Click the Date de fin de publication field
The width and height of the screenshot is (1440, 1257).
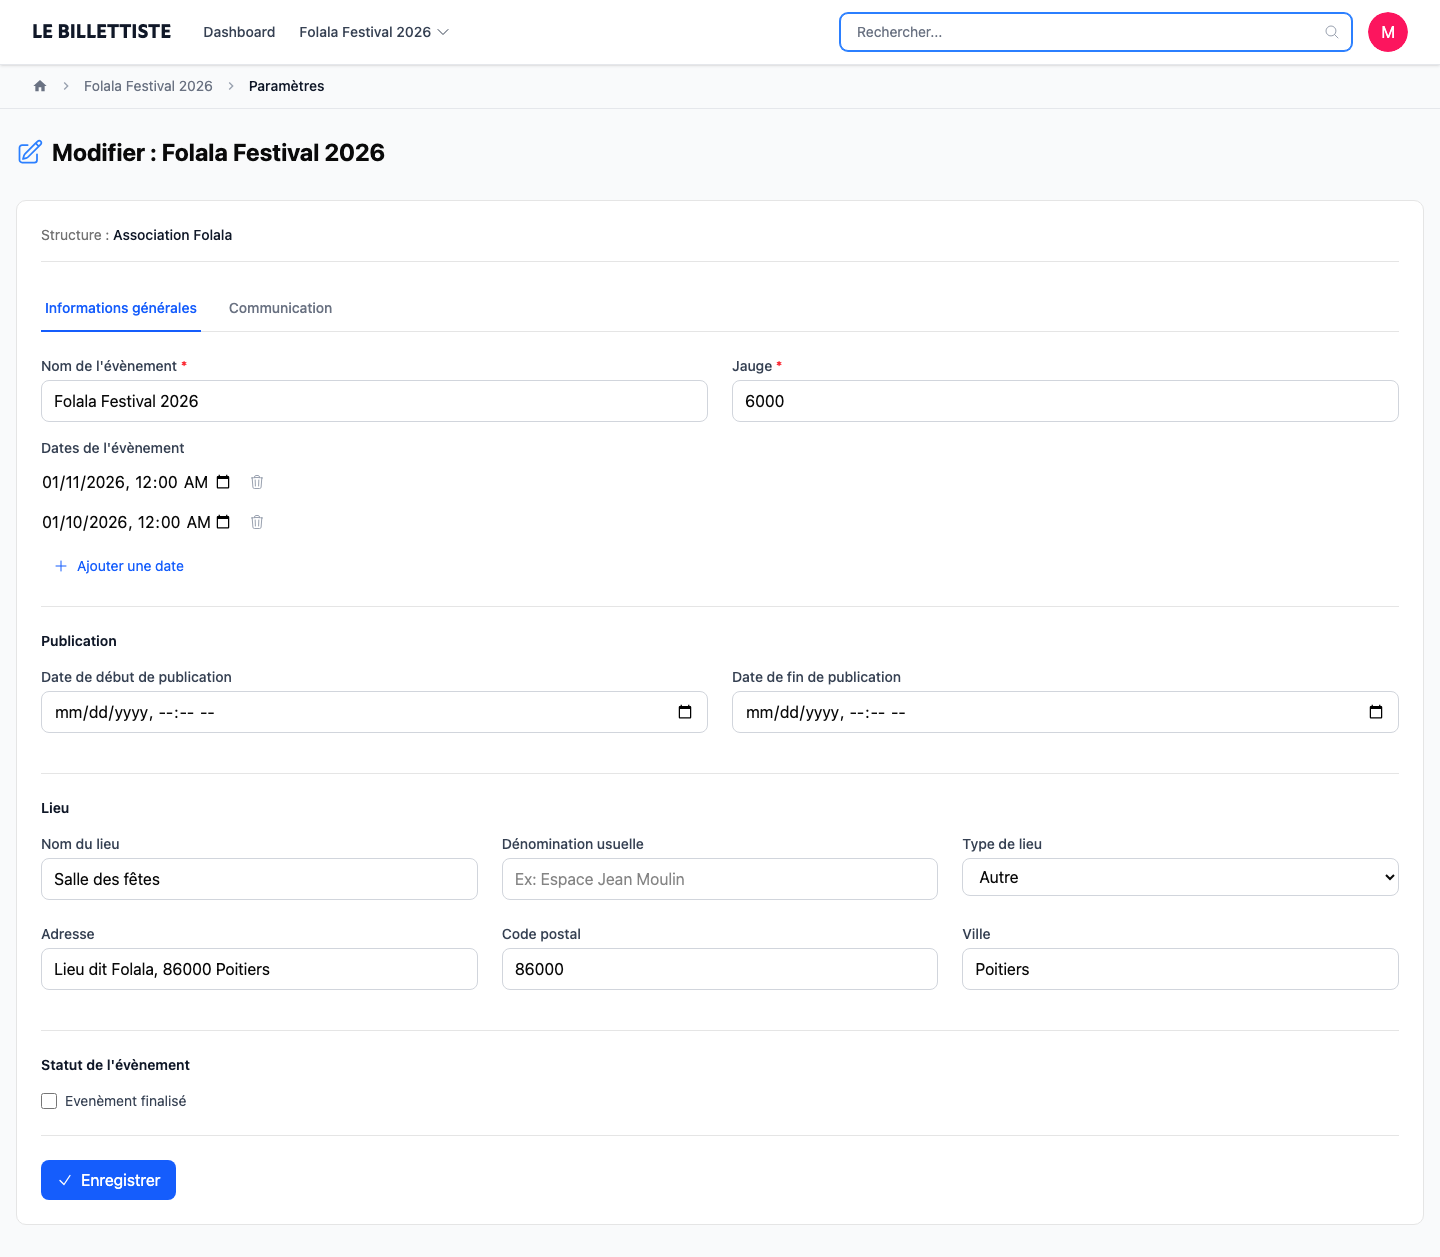1065,712
